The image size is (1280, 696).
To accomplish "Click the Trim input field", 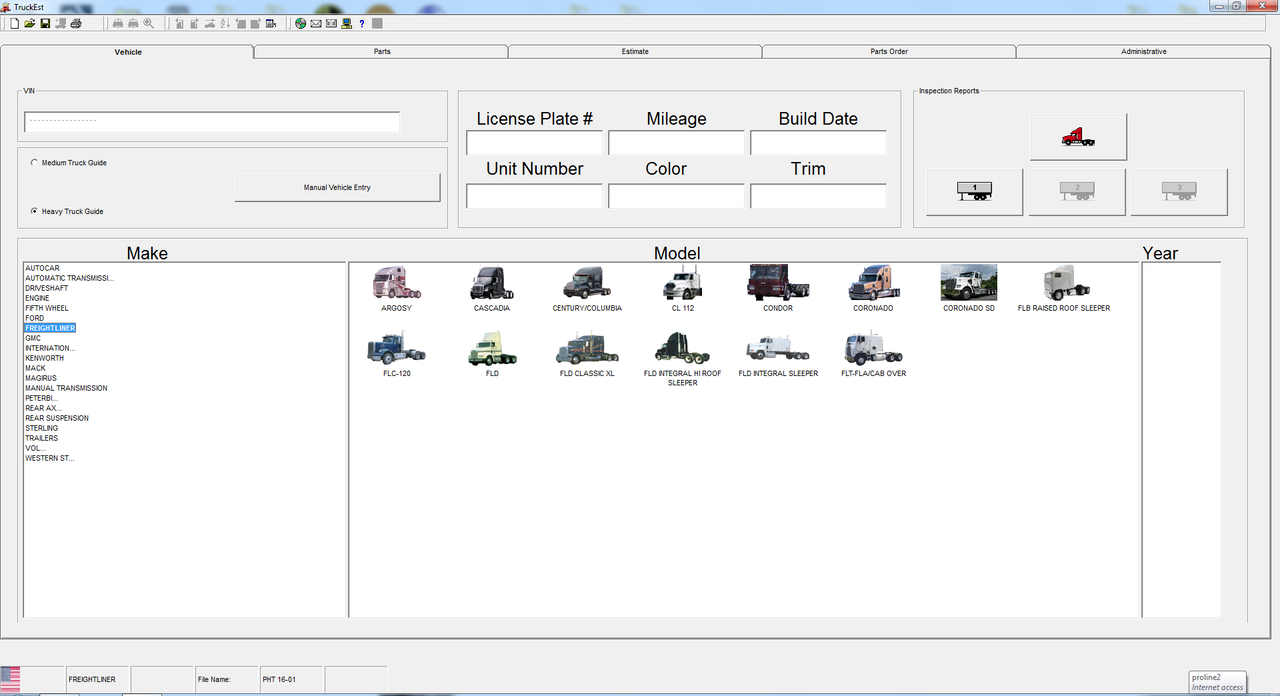I will [818, 196].
